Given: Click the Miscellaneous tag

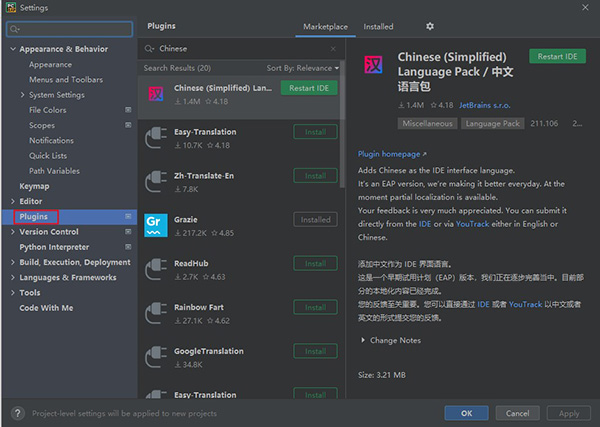Looking at the screenshot, I should point(427,124).
